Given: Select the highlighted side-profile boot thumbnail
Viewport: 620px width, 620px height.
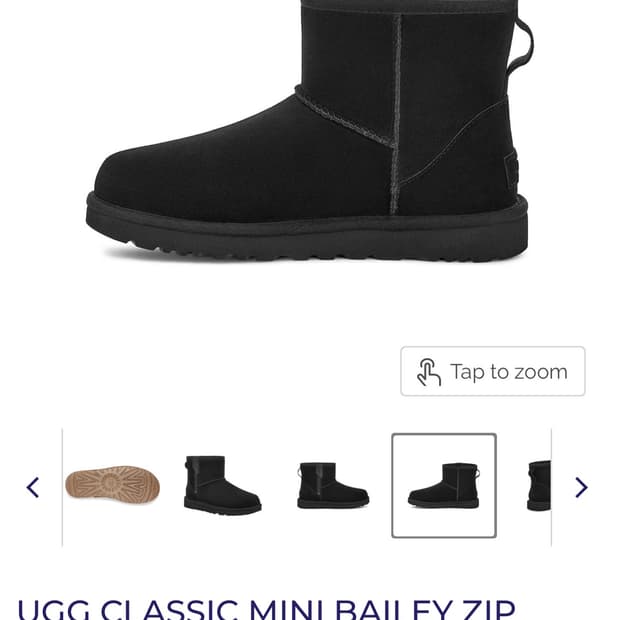Looking at the screenshot, I should tap(444, 486).
